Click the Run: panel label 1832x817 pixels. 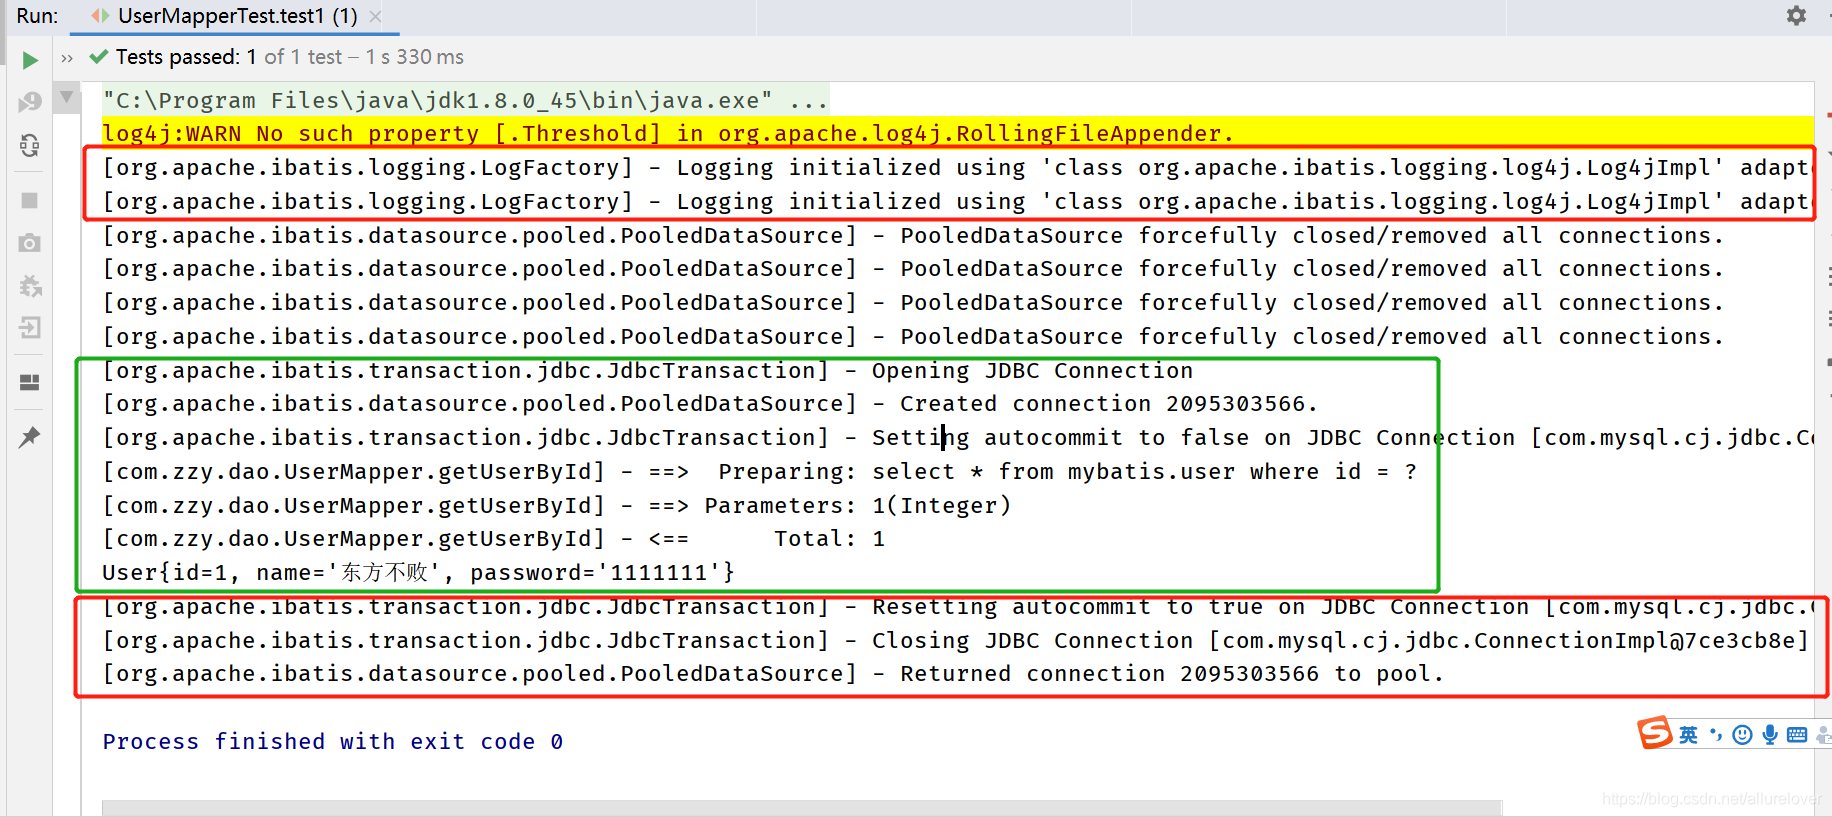pyautogui.click(x=37, y=16)
